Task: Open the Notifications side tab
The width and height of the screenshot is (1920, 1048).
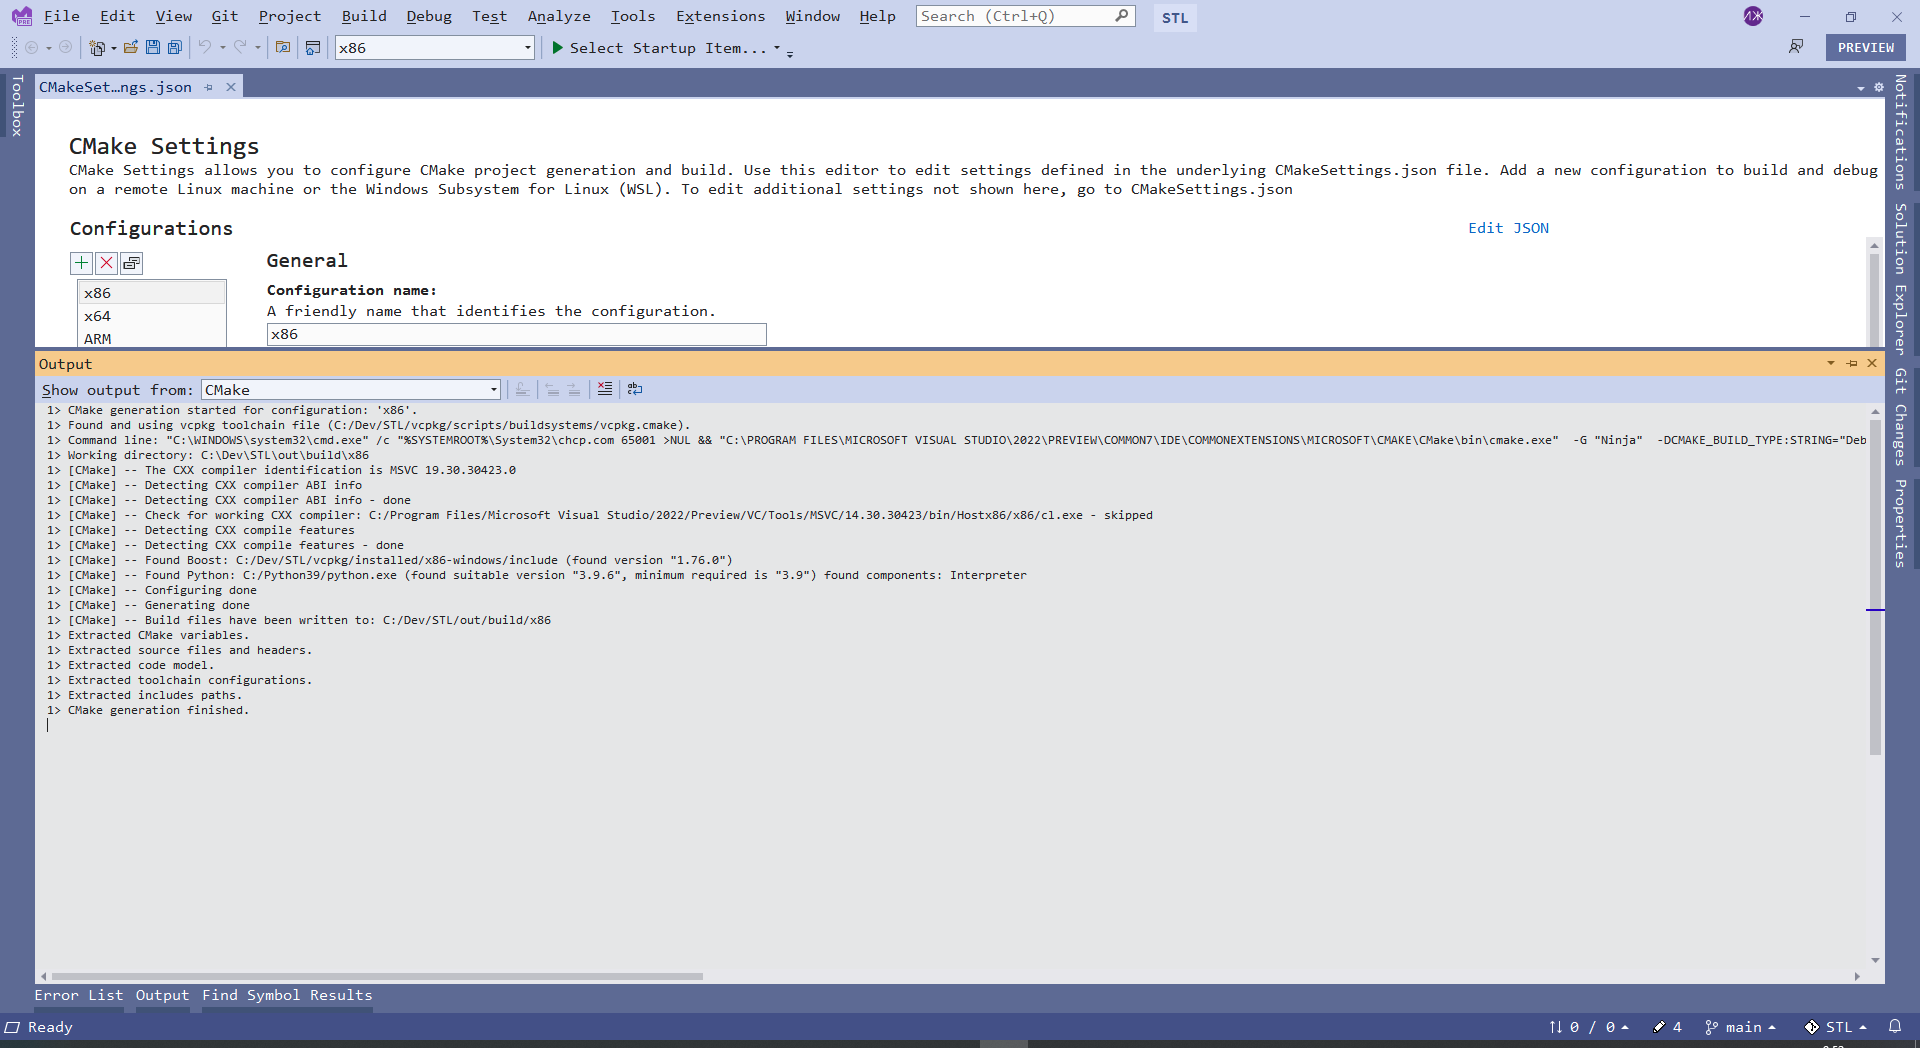Action: 1901,132
